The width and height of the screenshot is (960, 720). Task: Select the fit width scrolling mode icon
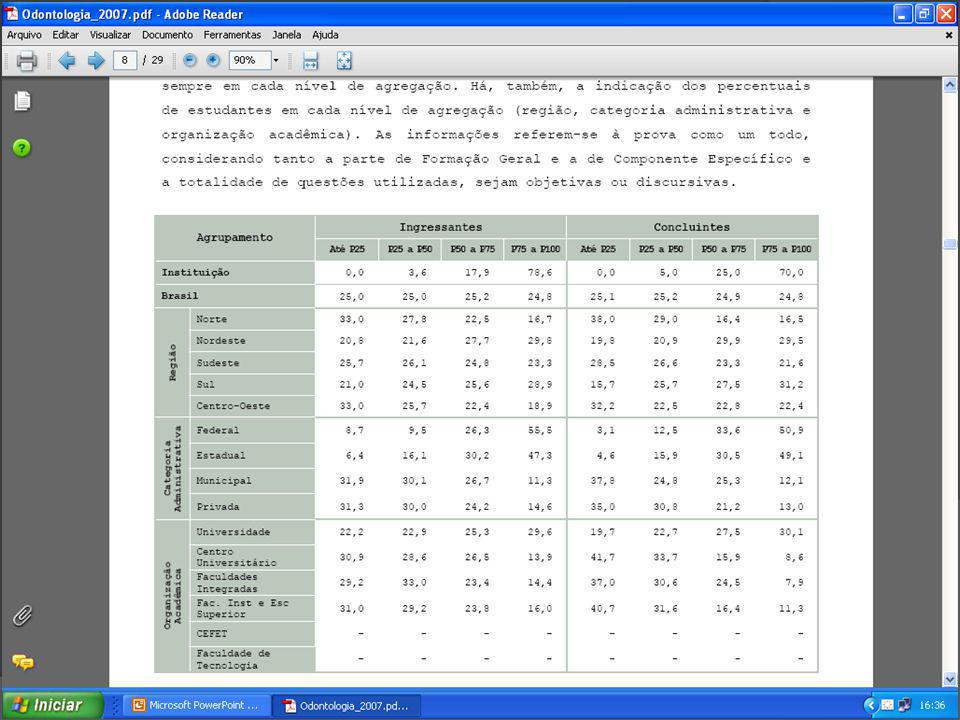310,61
